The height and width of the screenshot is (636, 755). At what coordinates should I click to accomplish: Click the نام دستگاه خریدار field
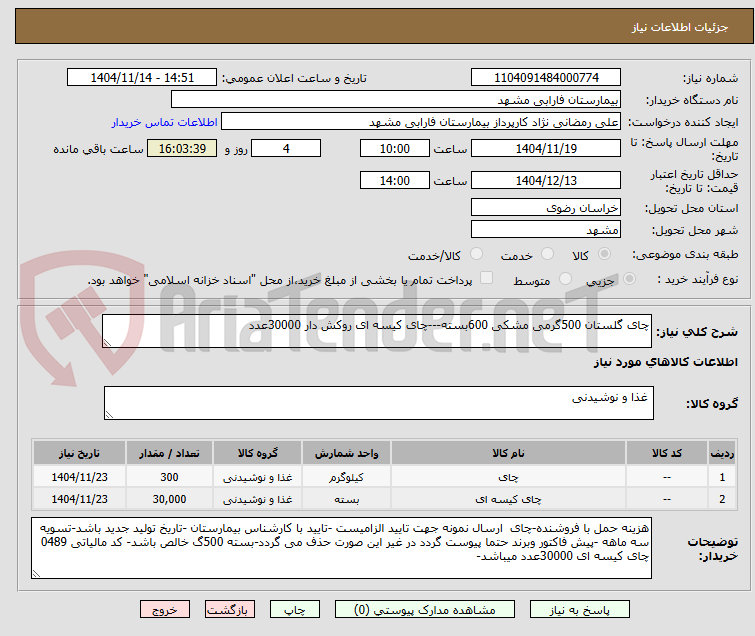(395, 100)
